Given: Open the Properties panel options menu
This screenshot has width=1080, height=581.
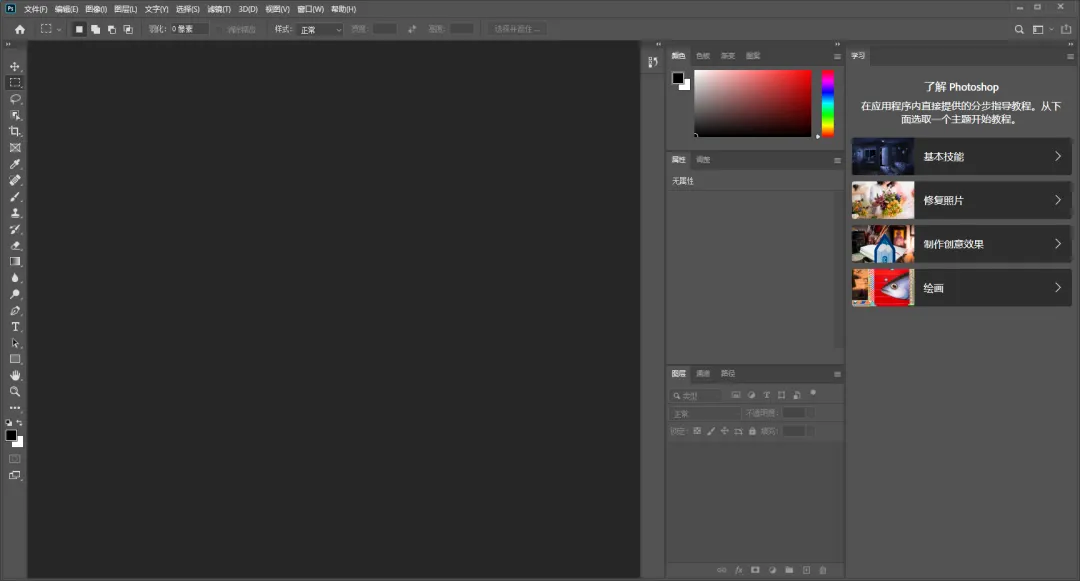Looking at the screenshot, I should point(837,160).
